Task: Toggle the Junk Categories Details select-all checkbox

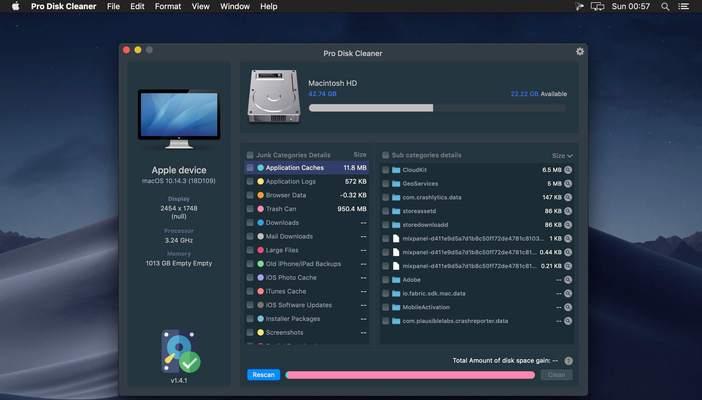Action: 250,155
